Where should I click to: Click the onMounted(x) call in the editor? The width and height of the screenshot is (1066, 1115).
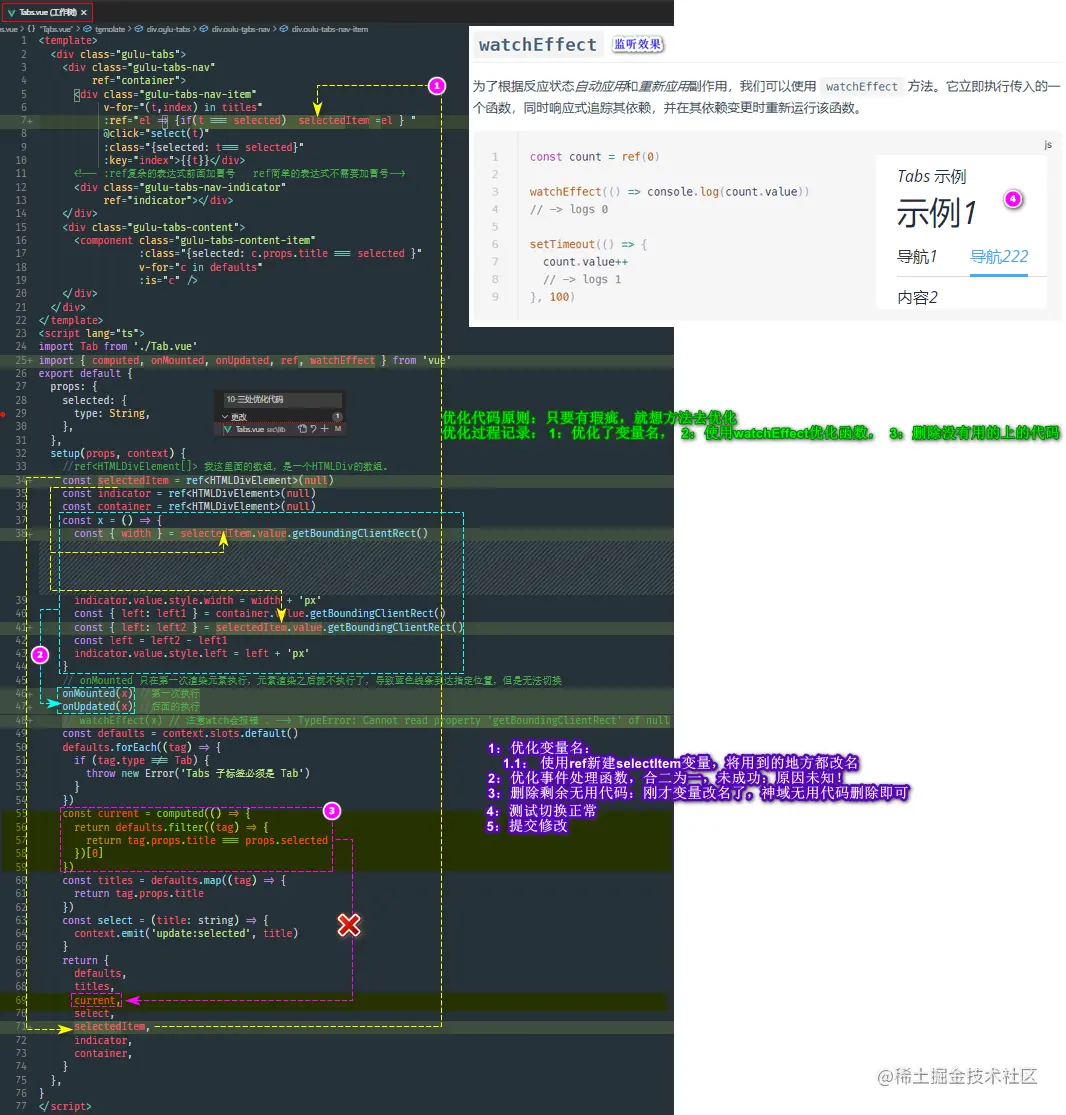coord(97,693)
